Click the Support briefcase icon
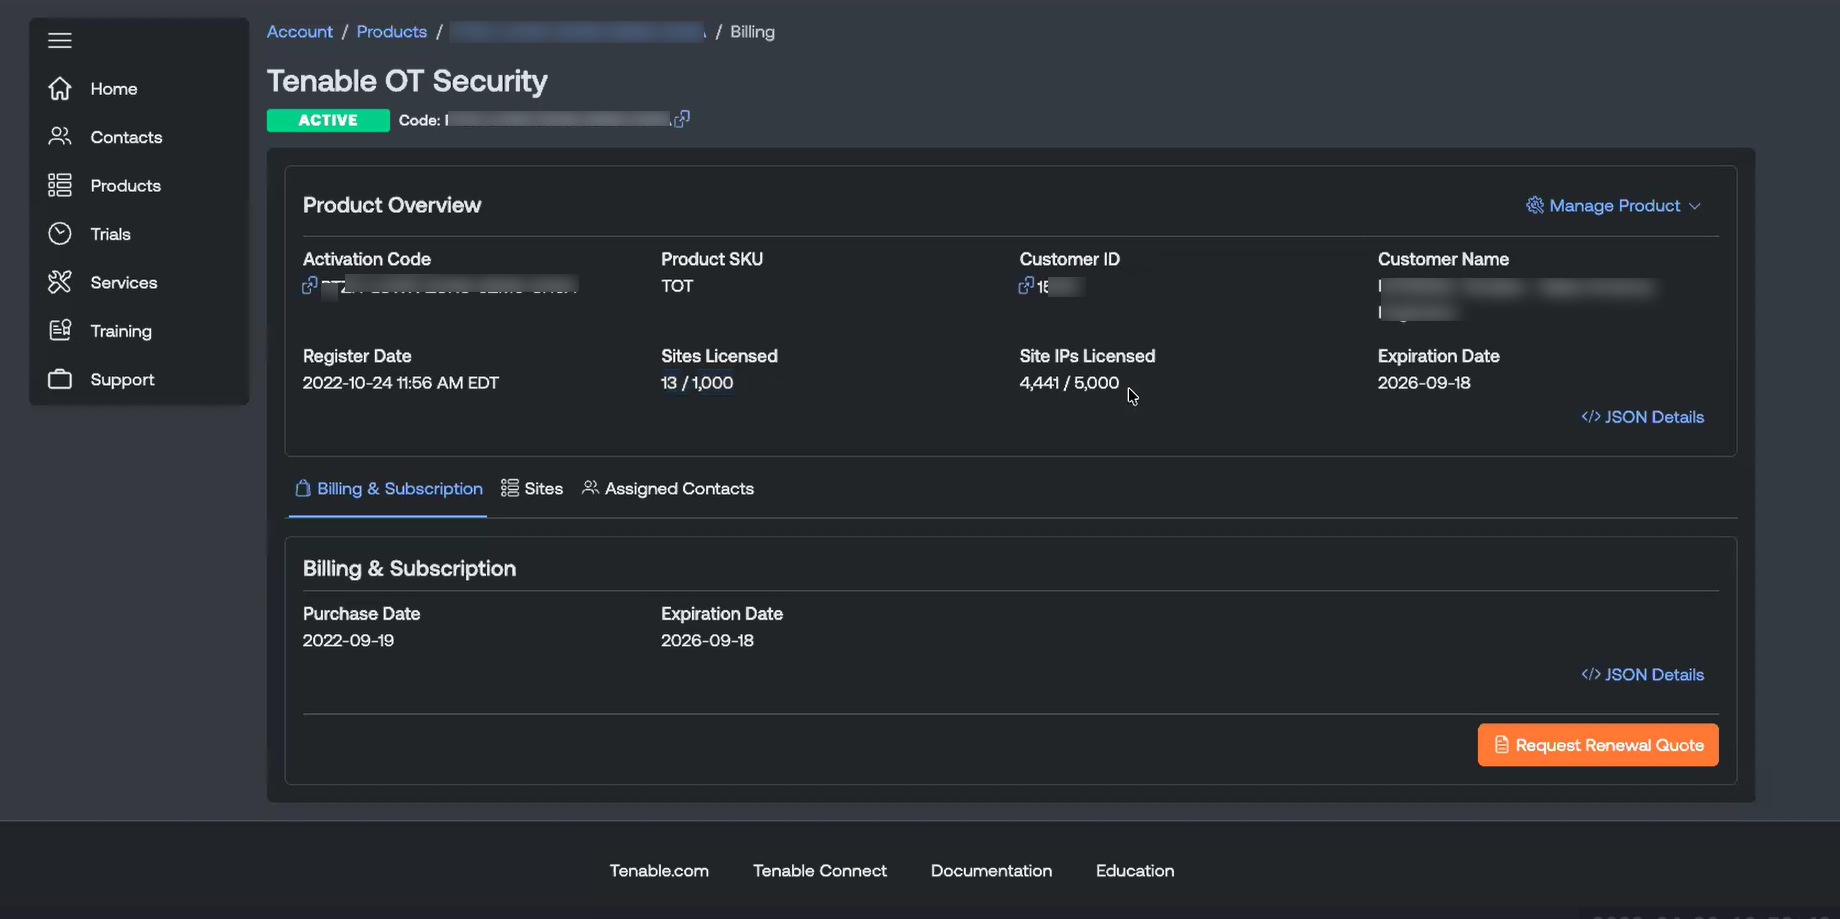 click(x=60, y=379)
